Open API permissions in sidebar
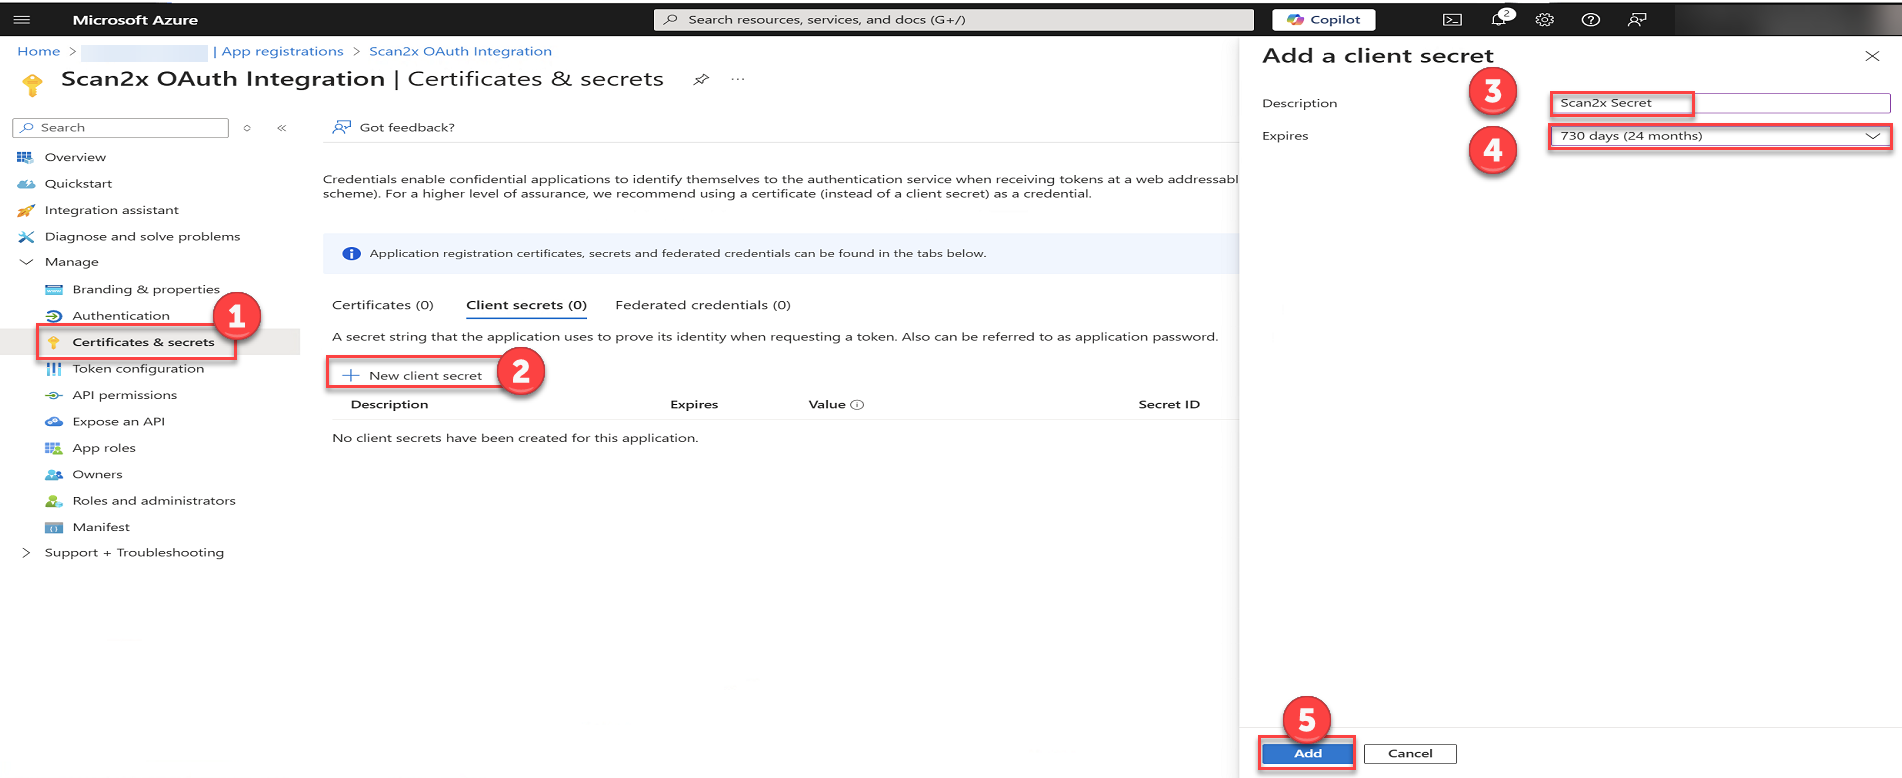The width and height of the screenshot is (1902, 778). click(x=124, y=395)
